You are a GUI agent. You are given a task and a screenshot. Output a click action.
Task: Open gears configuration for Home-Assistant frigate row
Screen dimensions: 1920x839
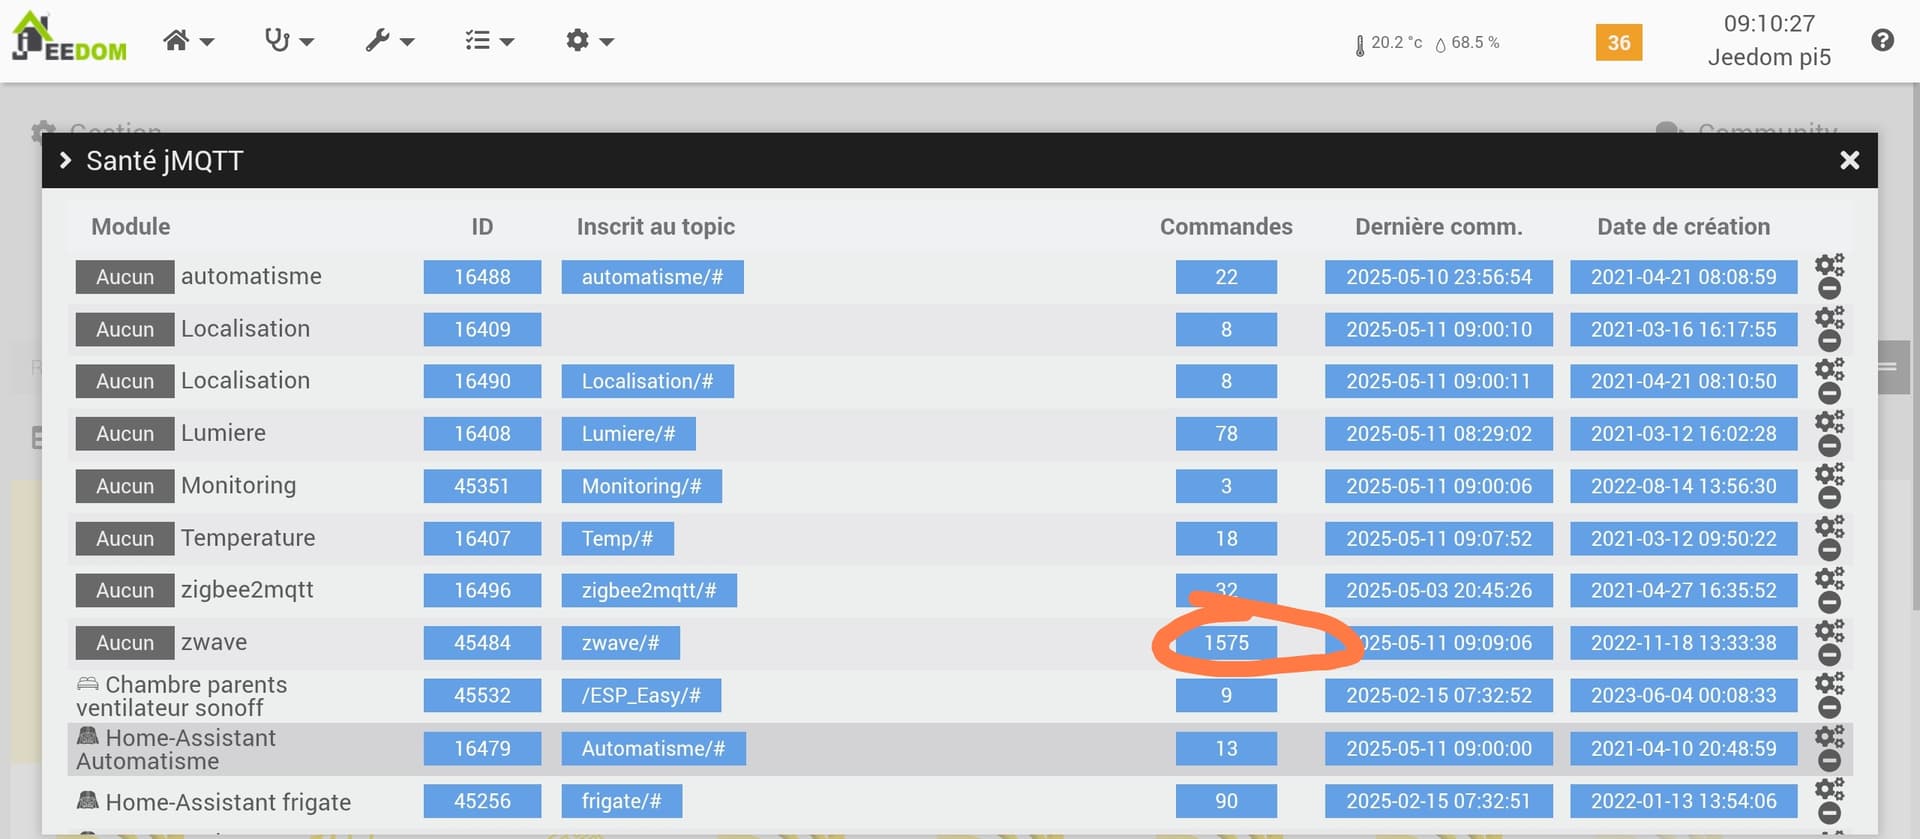coord(1829,790)
